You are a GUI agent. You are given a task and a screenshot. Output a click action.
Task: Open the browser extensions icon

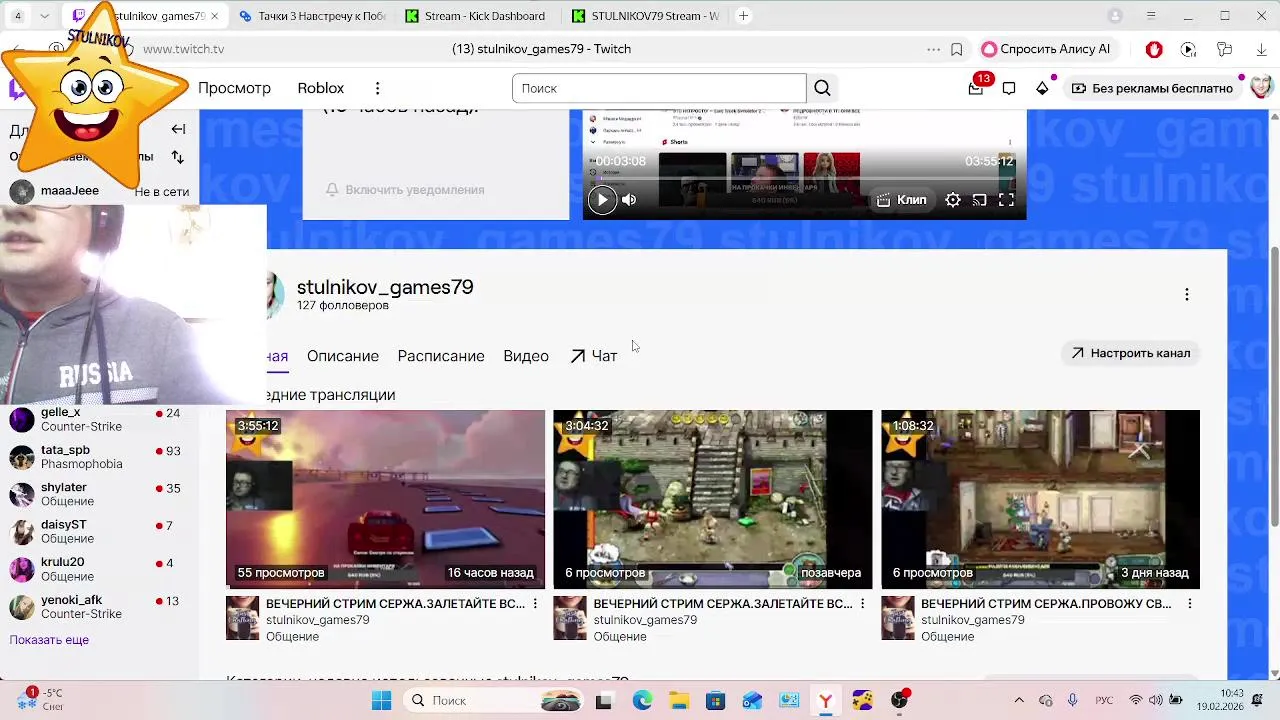[x=1224, y=49]
